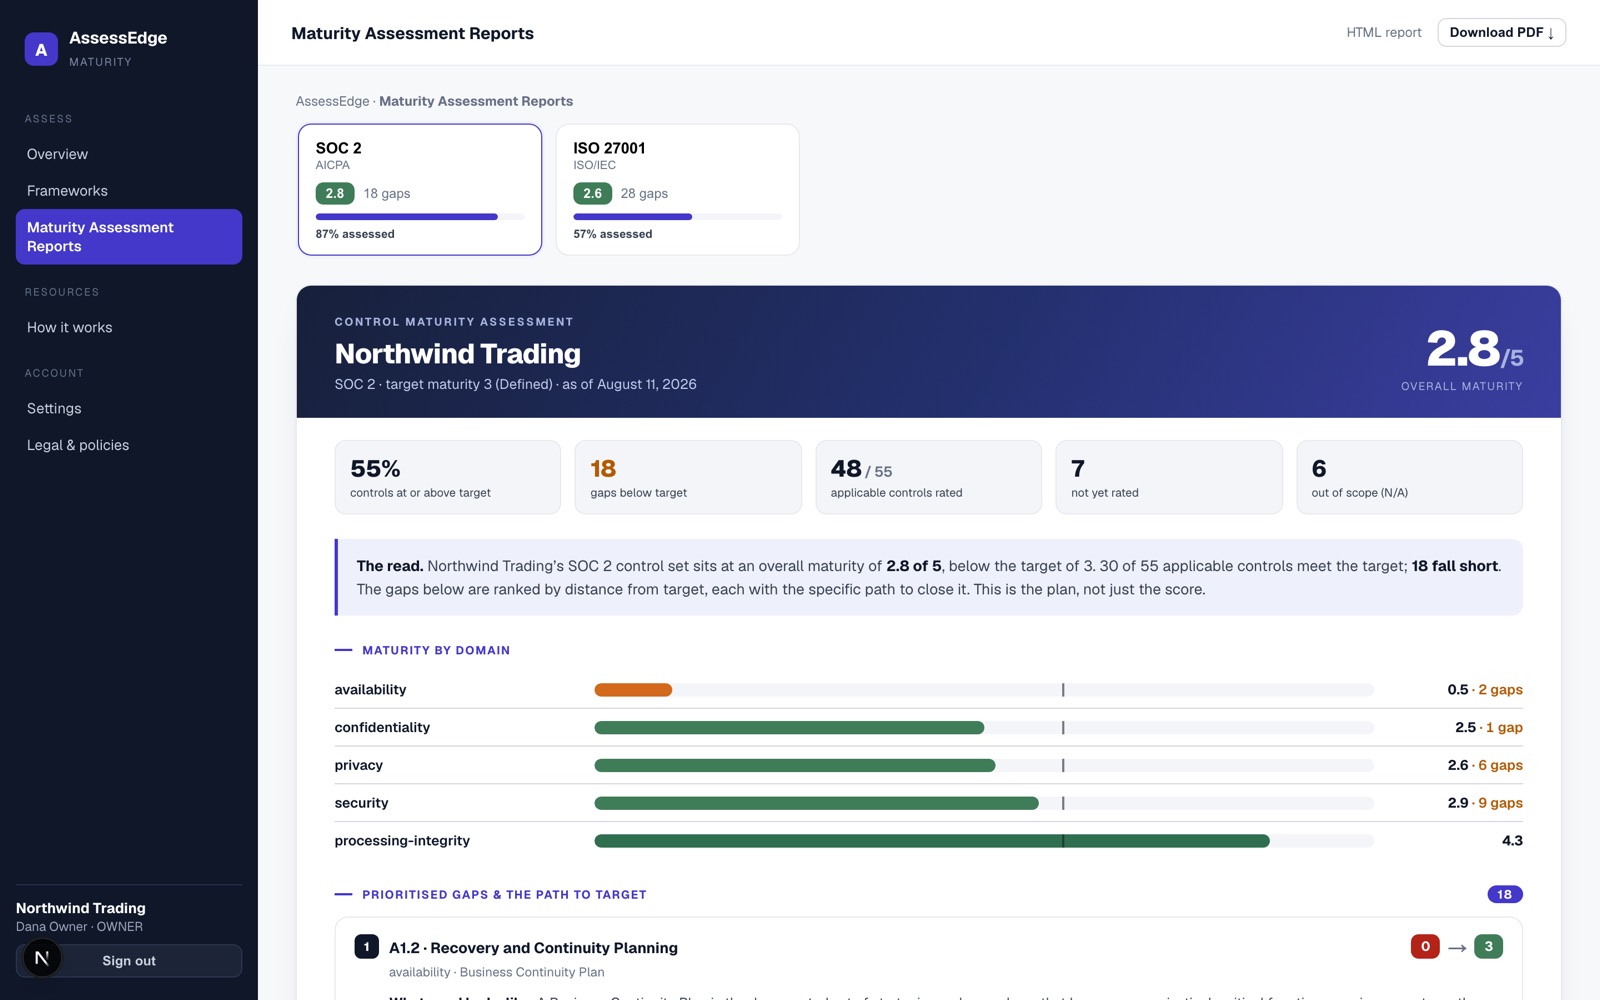The width and height of the screenshot is (1600, 1000).
Task: Click 'Dana Owner · OWNER' user text
Action: 79,927
